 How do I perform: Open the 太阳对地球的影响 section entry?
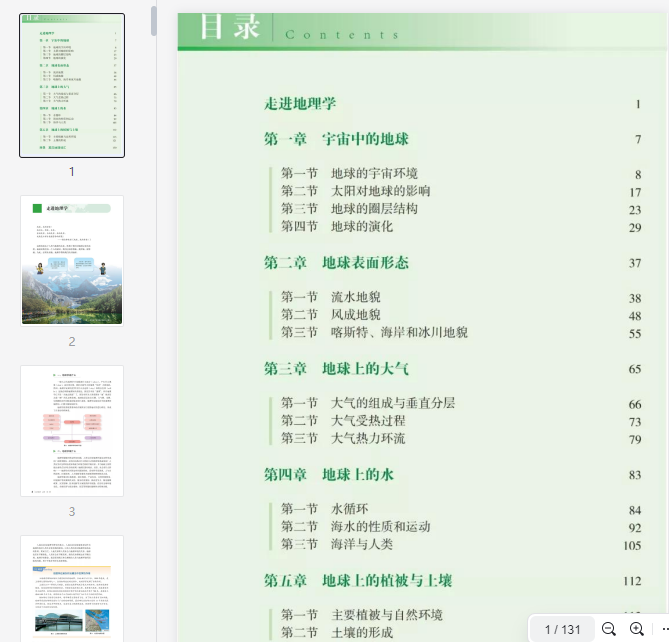[380, 191]
